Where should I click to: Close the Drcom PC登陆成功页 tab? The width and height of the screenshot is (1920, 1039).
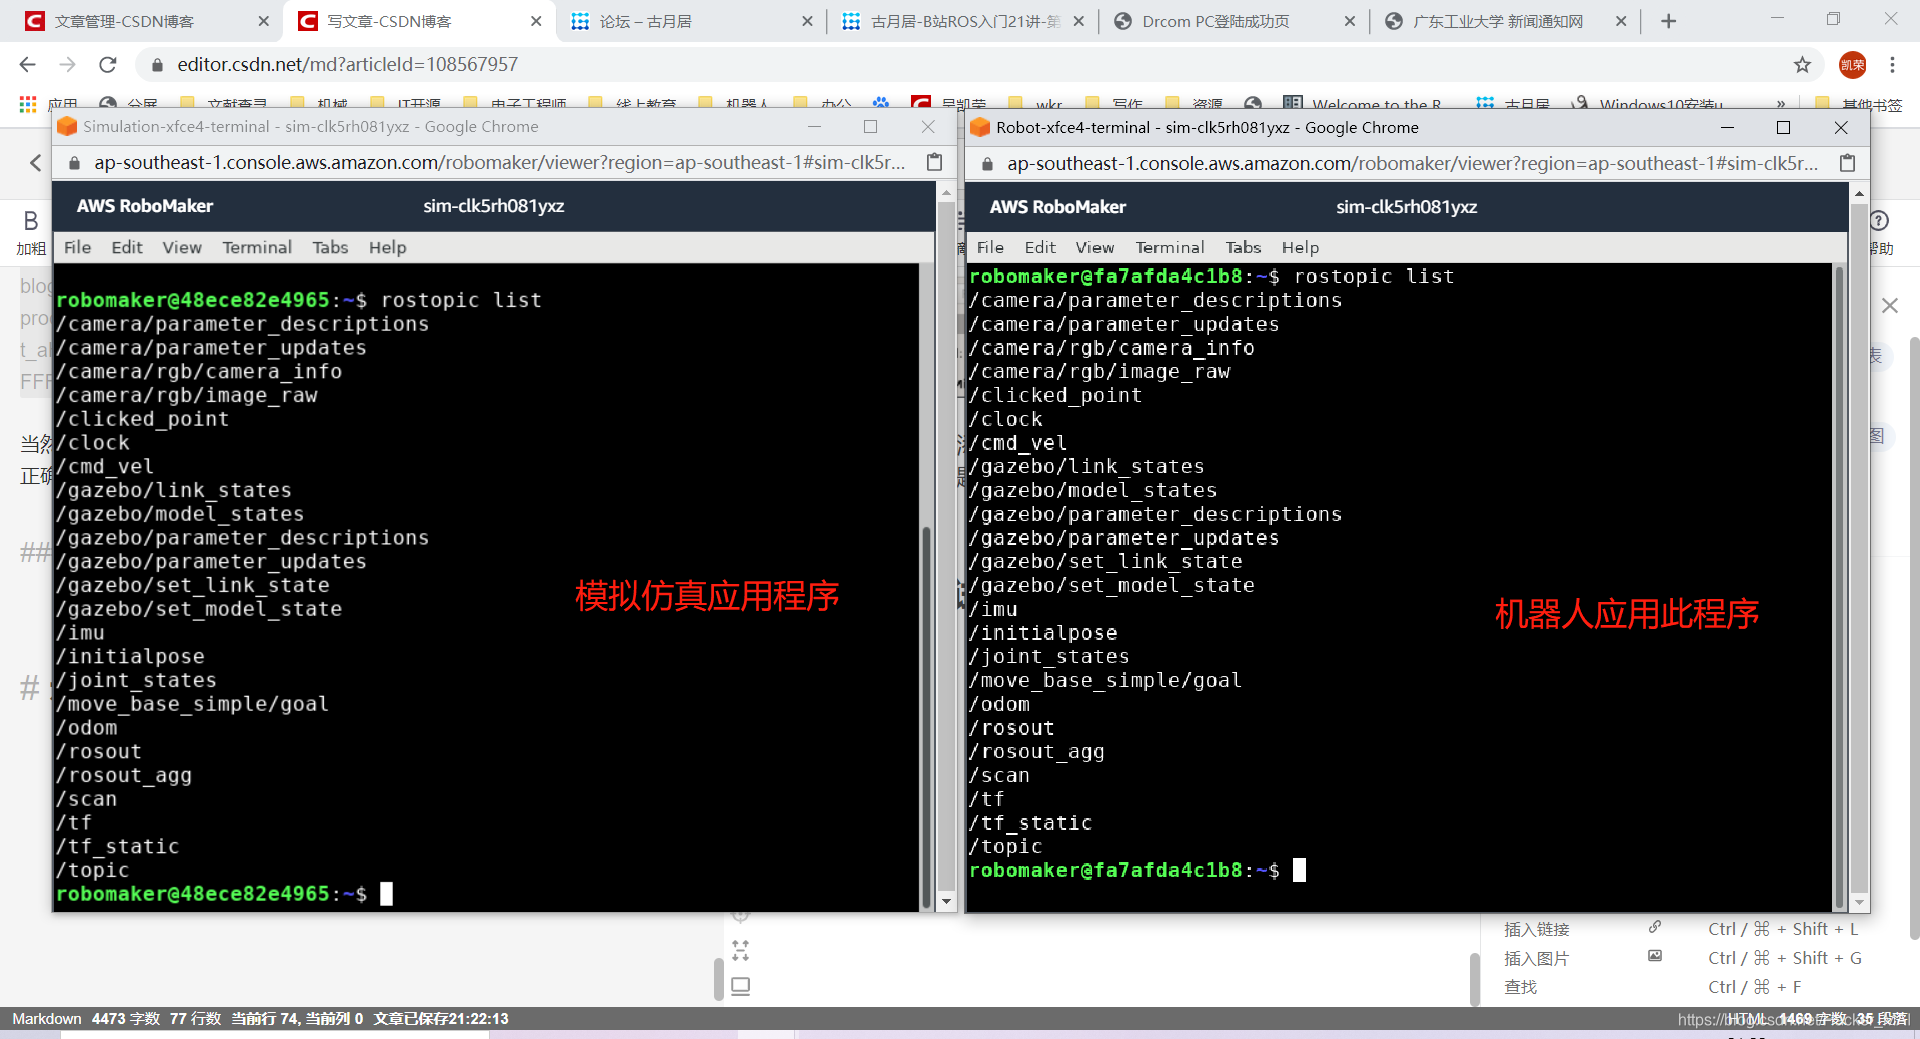coord(1350,21)
